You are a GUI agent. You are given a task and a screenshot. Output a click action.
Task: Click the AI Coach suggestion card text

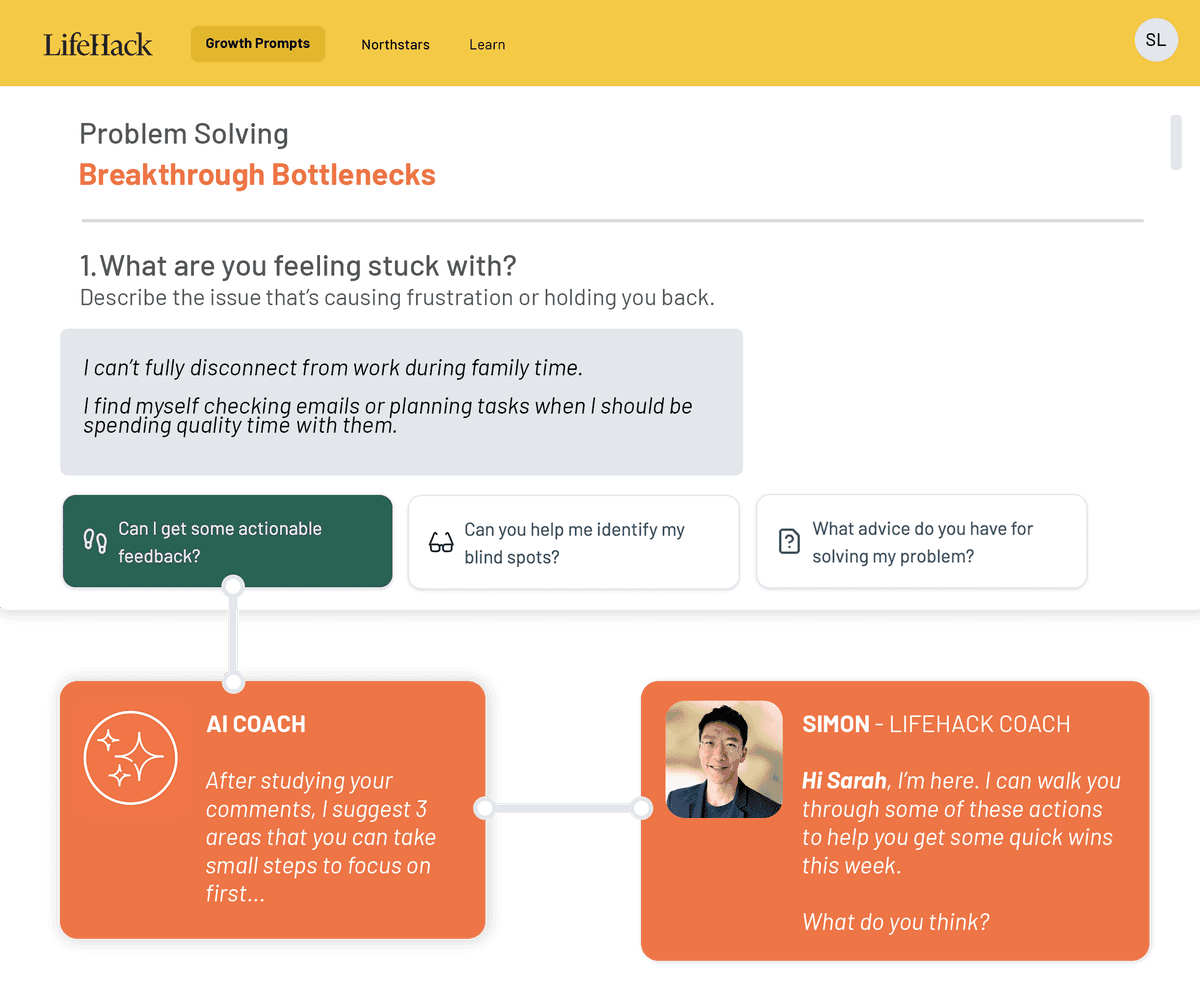(x=320, y=837)
